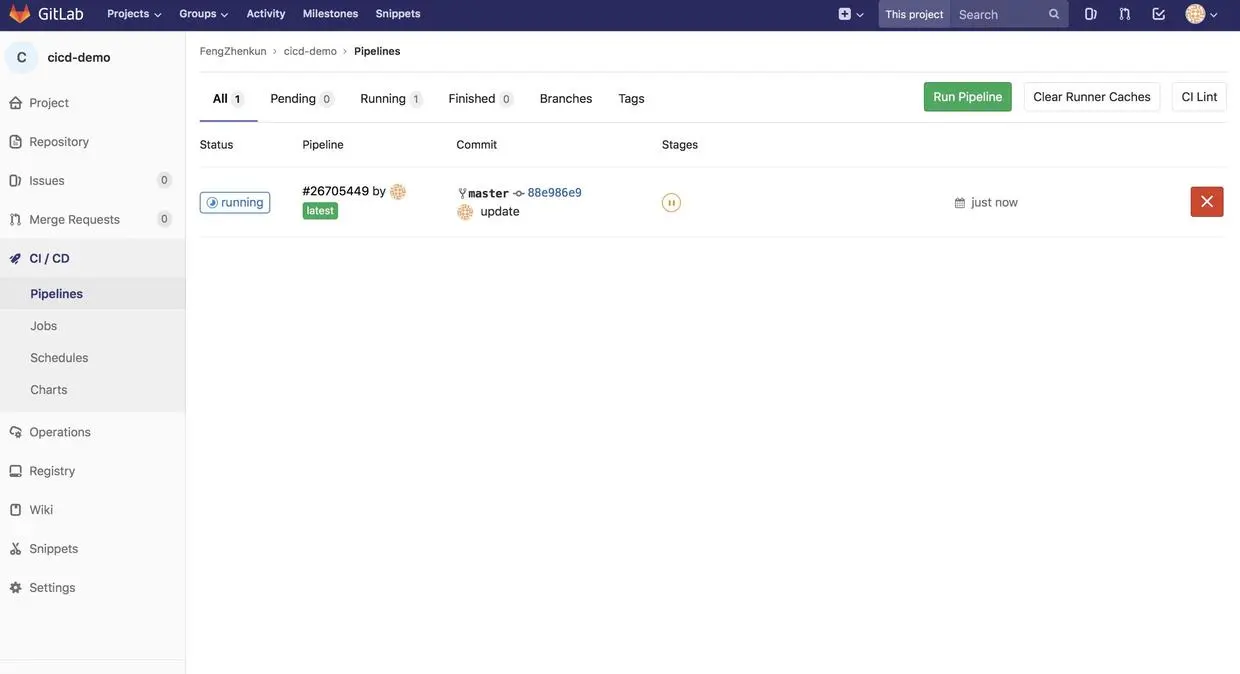Click the latest label badge

pyautogui.click(x=320, y=211)
